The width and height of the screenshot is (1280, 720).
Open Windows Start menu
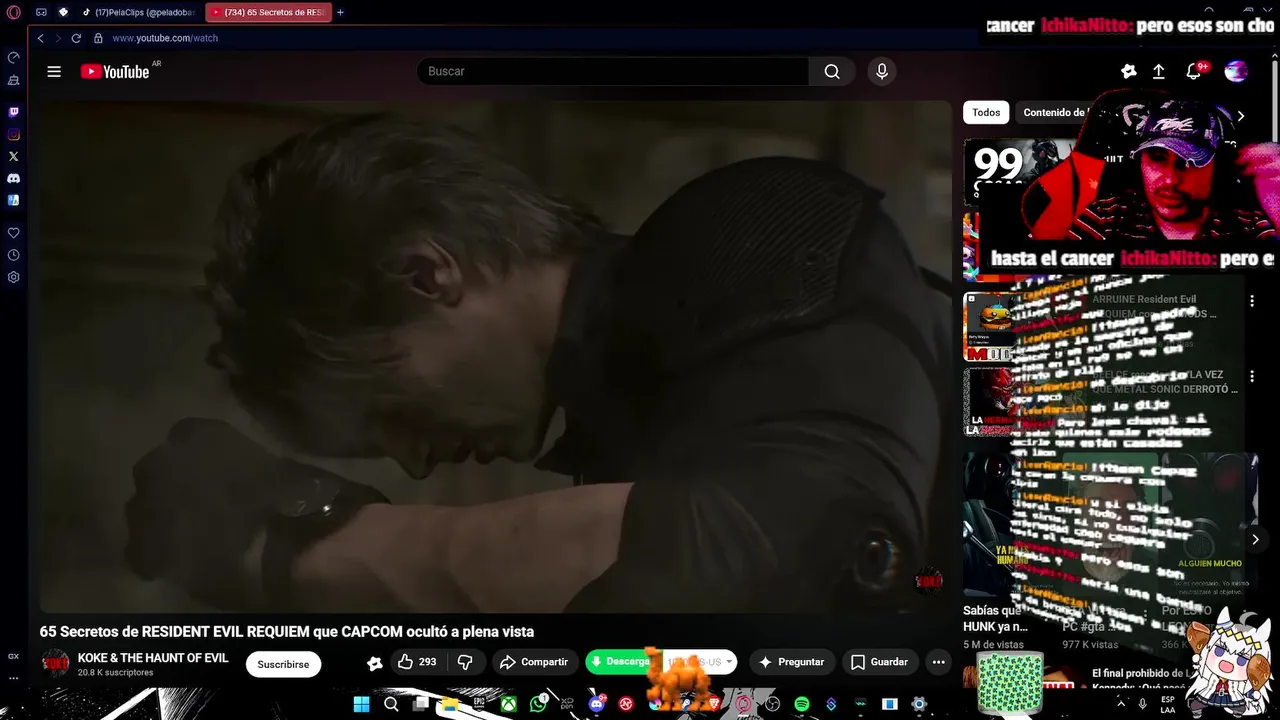(x=361, y=704)
